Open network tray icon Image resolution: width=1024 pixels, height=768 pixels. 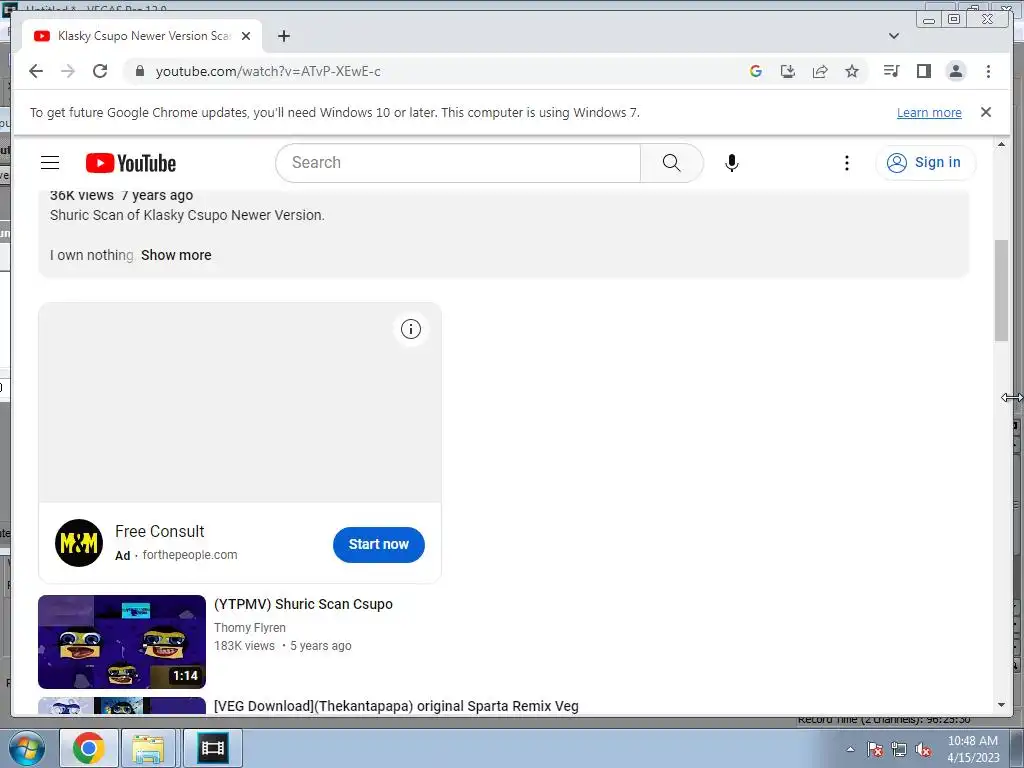click(899, 749)
